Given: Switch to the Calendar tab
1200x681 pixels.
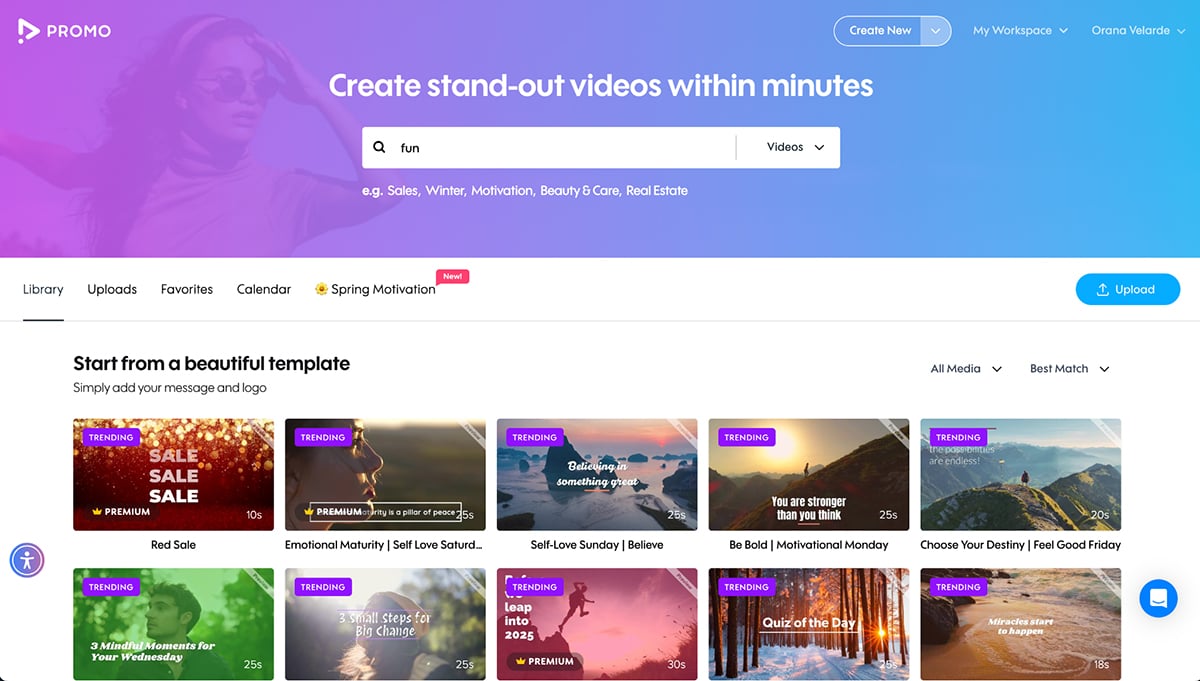Looking at the screenshot, I should coord(263,289).
